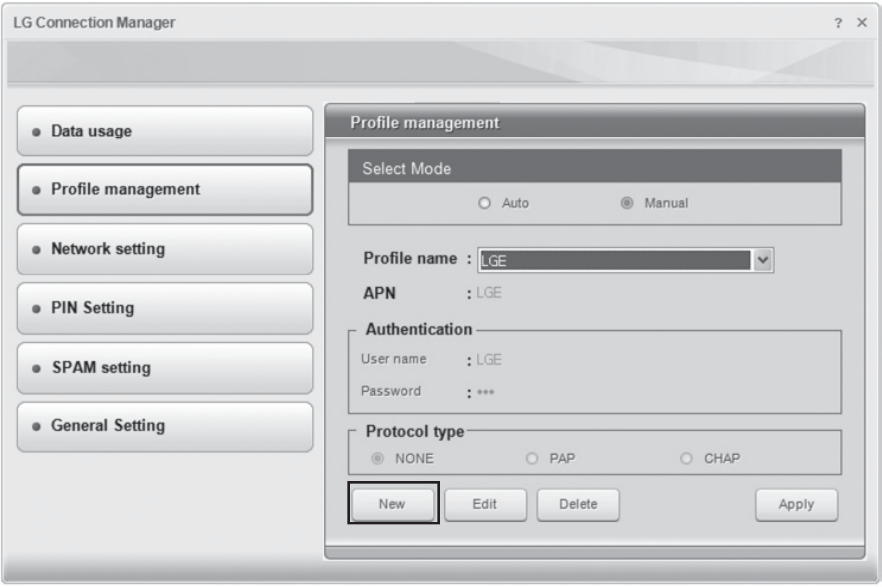Choose NONE protocol type

[x=377, y=458]
